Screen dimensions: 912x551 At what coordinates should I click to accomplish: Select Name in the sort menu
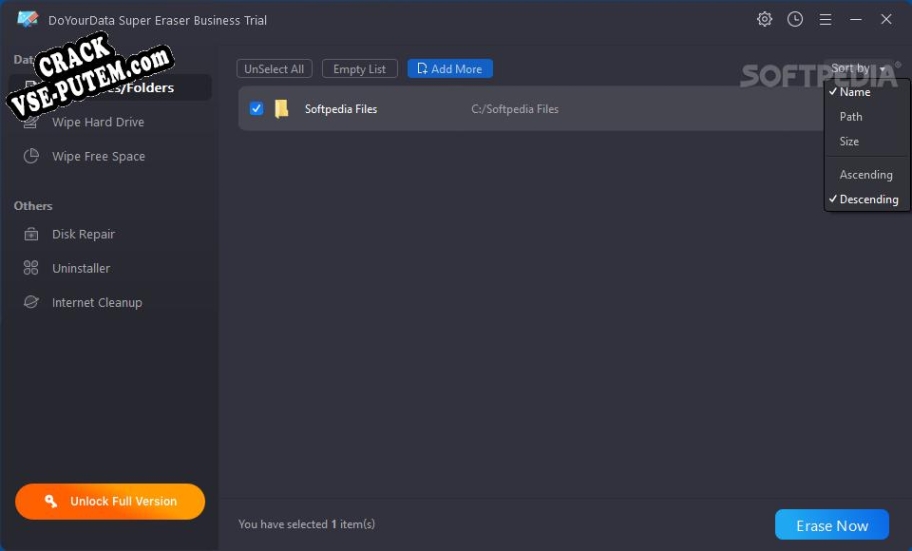click(x=855, y=92)
